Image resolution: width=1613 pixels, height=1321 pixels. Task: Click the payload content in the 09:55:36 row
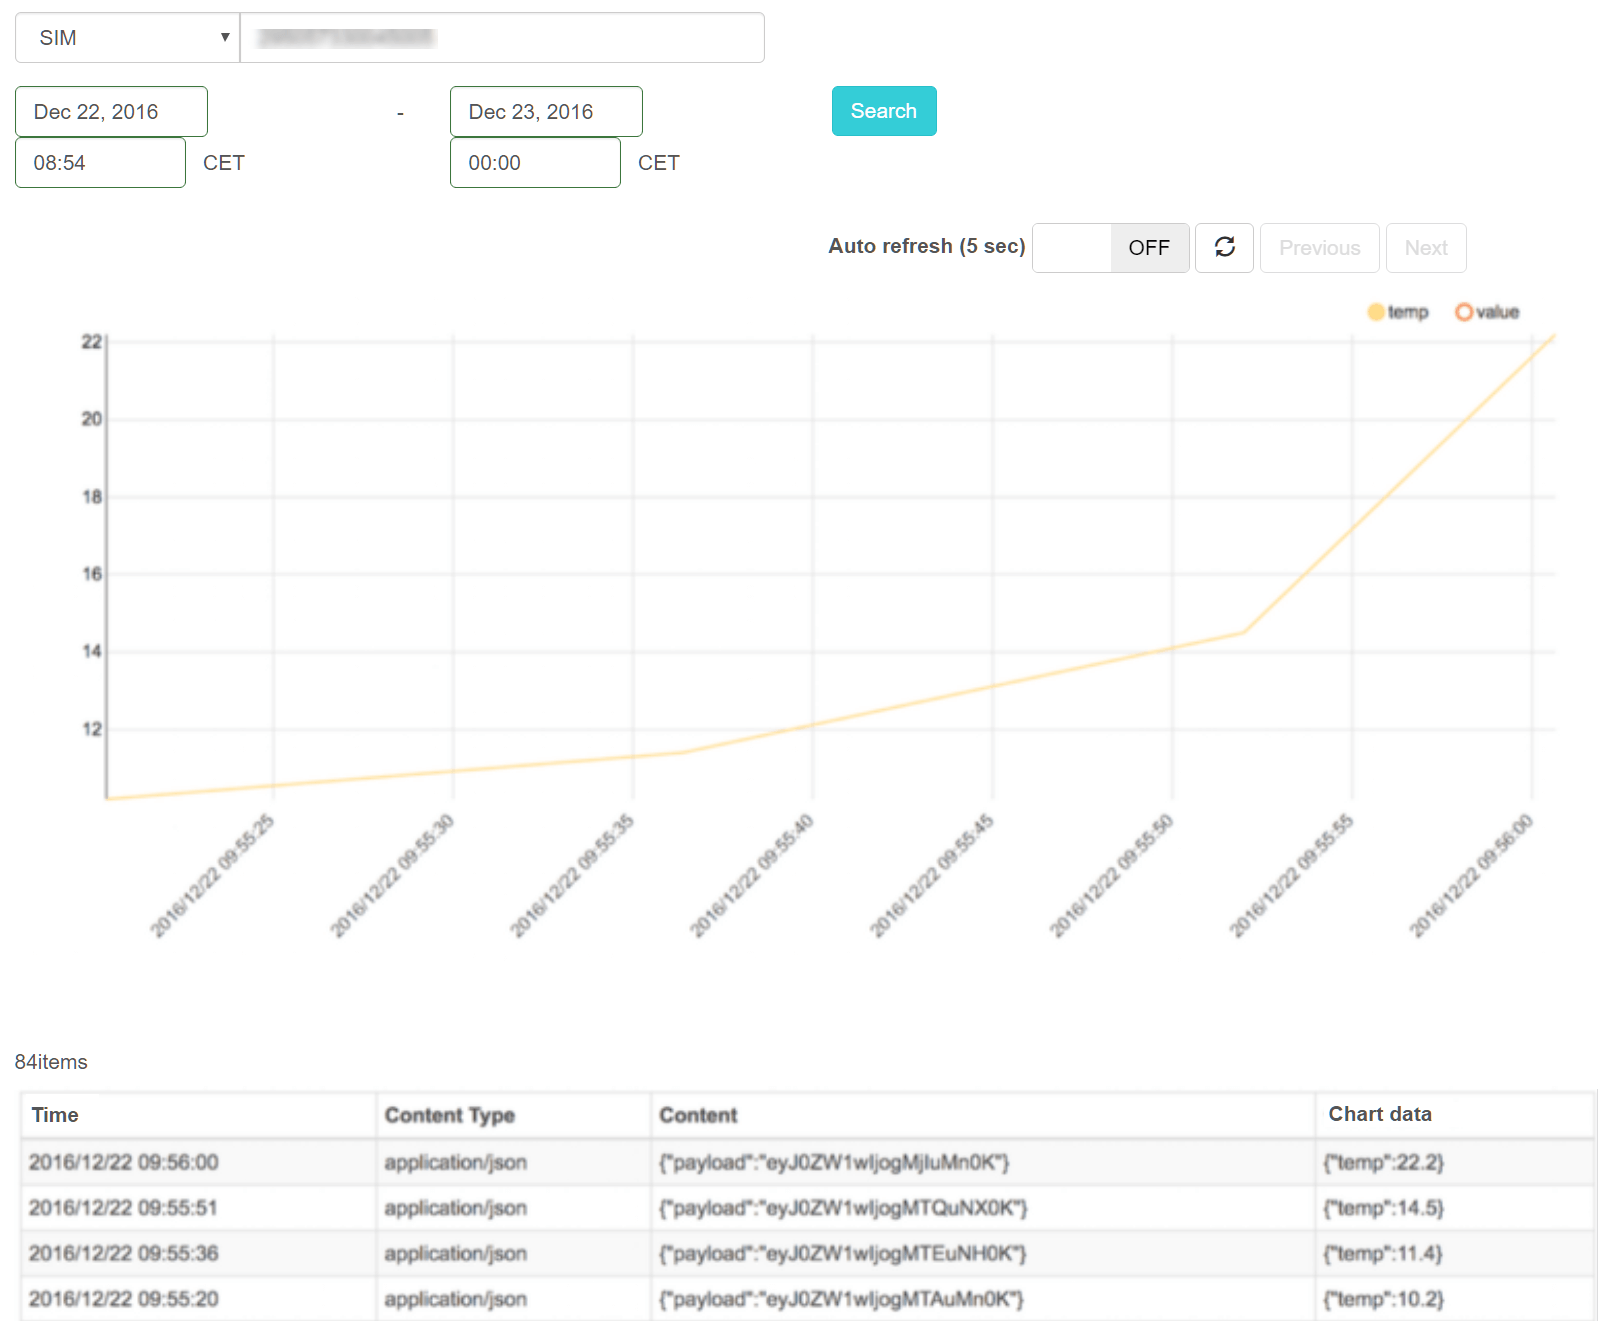(x=842, y=1254)
